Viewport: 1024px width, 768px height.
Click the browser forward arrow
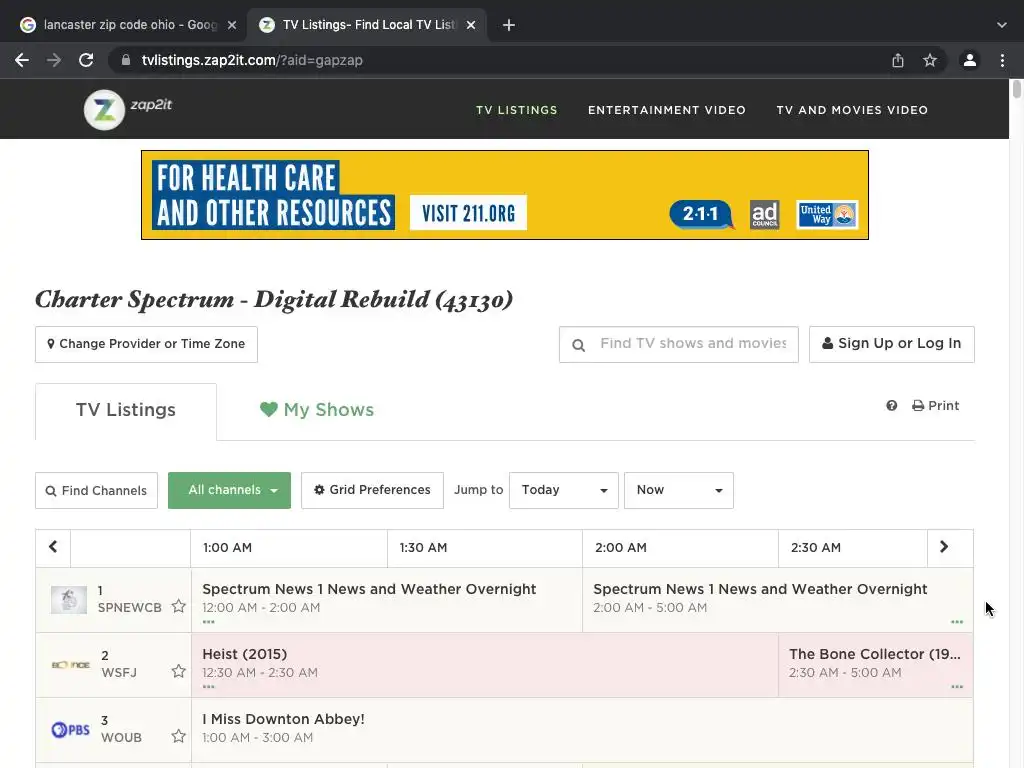[x=54, y=60]
